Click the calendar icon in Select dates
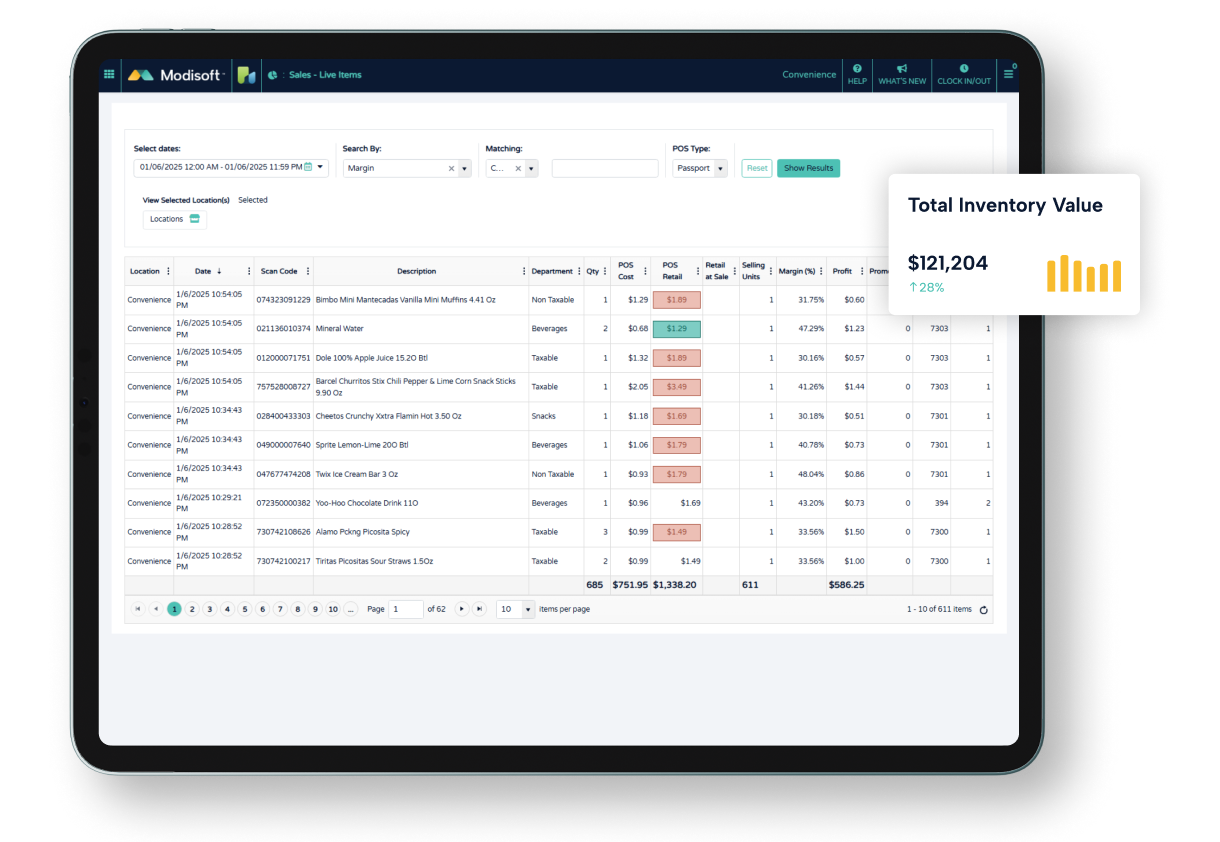Image resolution: width=1220 pixels, height=842 pixels. click(309, 168)
